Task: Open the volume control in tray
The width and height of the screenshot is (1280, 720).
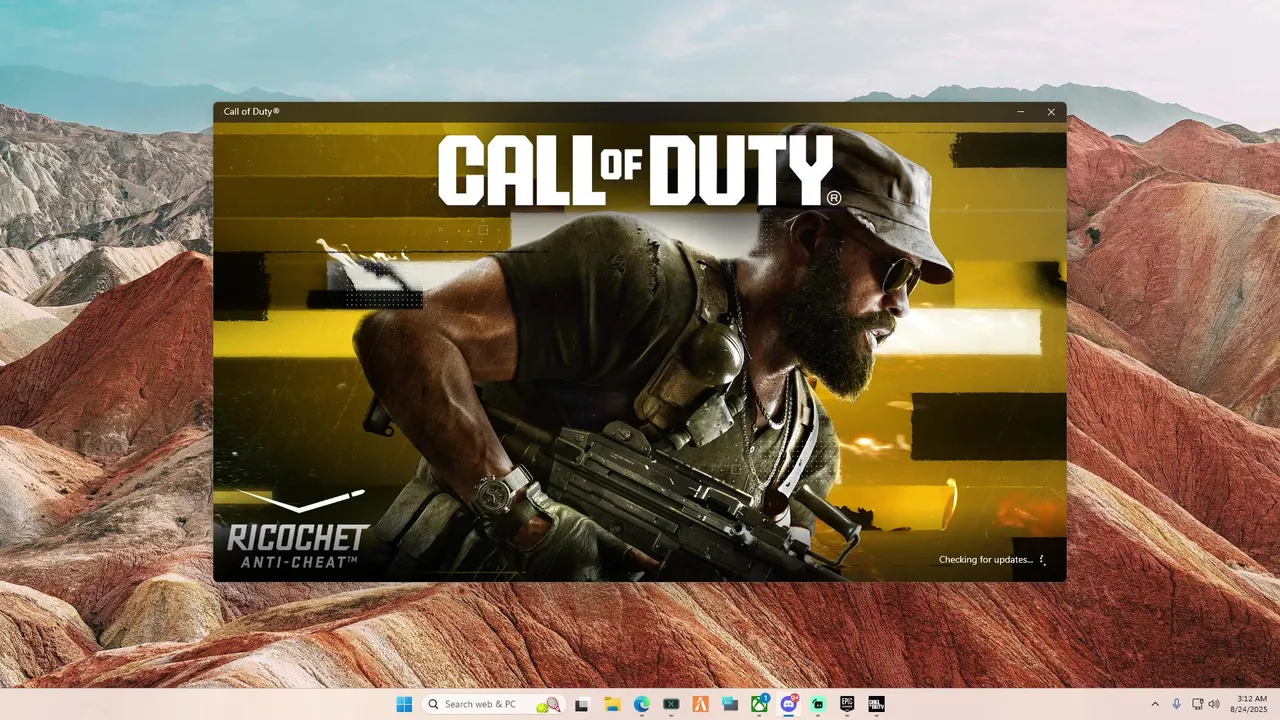Action: click(1214, 704)
